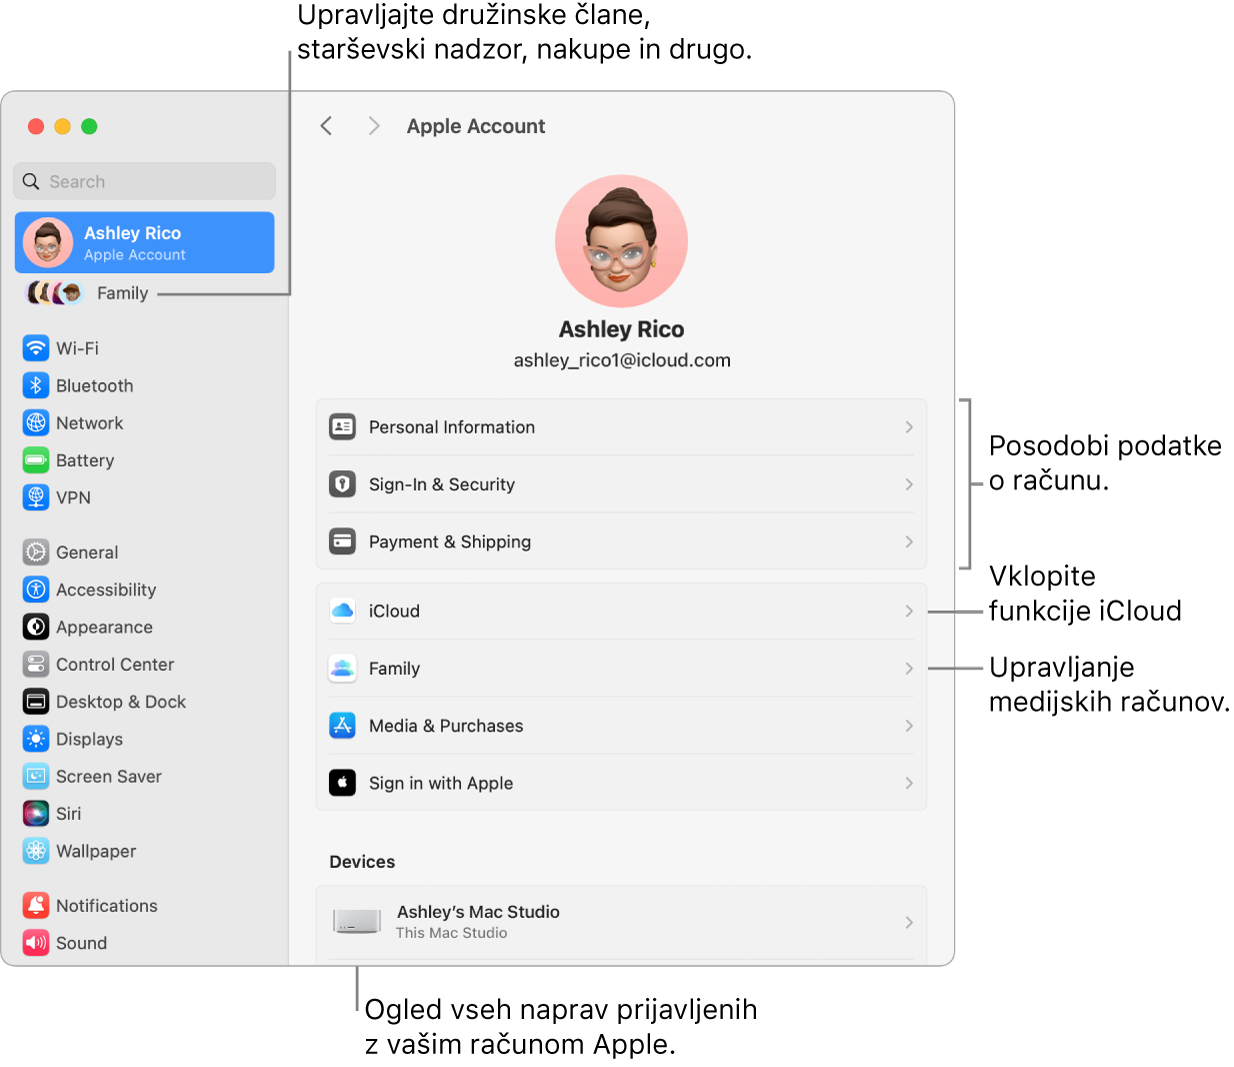Open Sign-In & Security details
1234x1067 pixels.
click(620, 484)
